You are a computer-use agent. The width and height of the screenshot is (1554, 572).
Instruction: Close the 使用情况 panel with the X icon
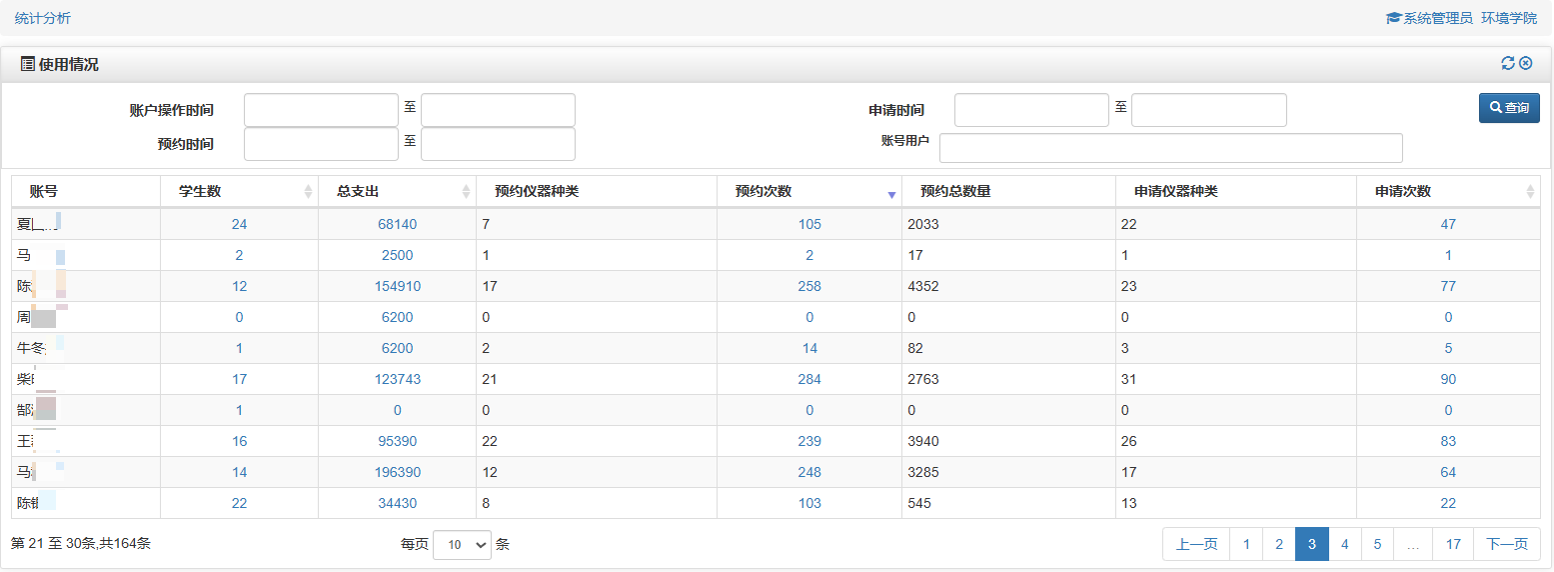point(1526,64)
